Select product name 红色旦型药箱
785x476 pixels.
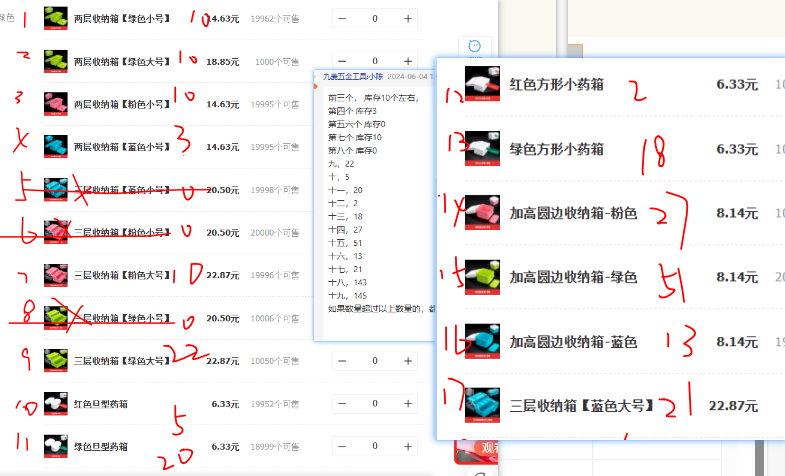click(101, 403)
